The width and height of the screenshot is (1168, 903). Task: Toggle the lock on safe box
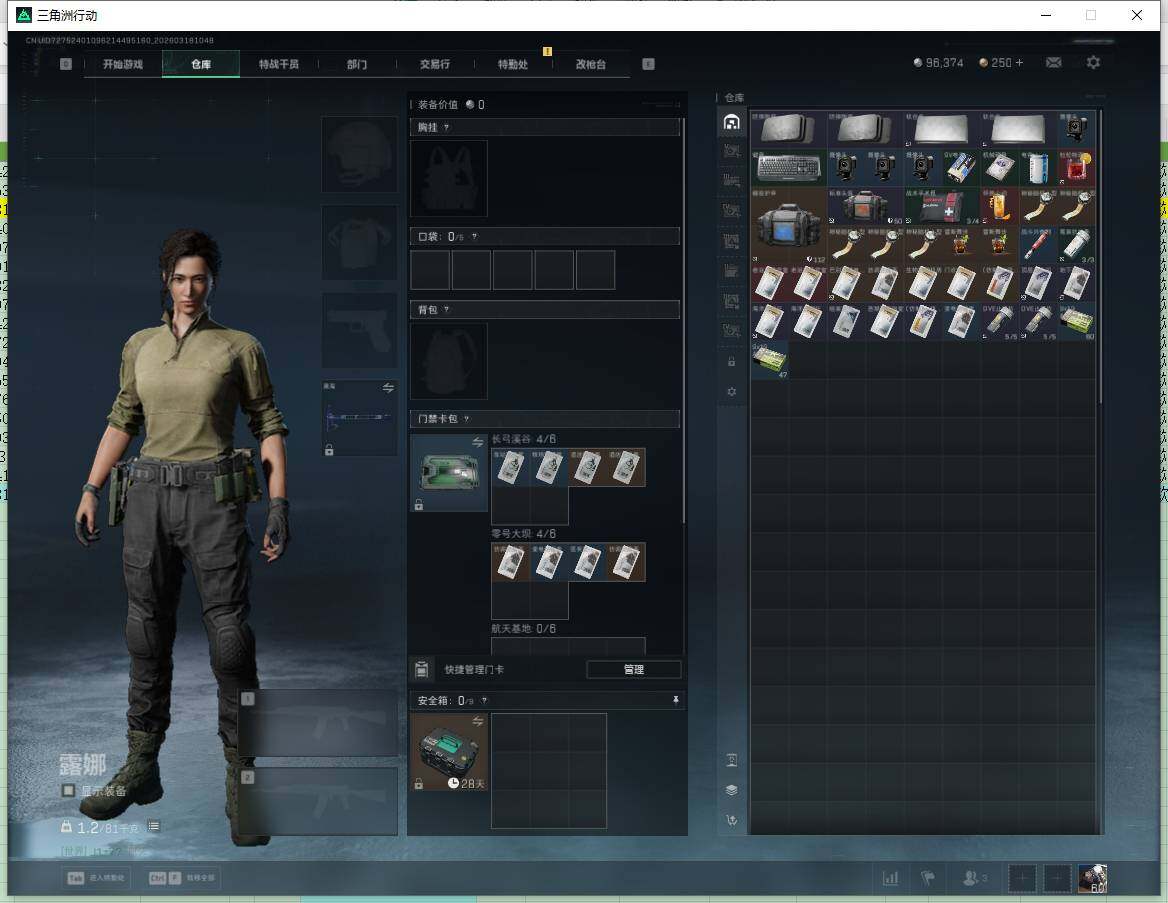pyautogui.click(x=419, y=783)
